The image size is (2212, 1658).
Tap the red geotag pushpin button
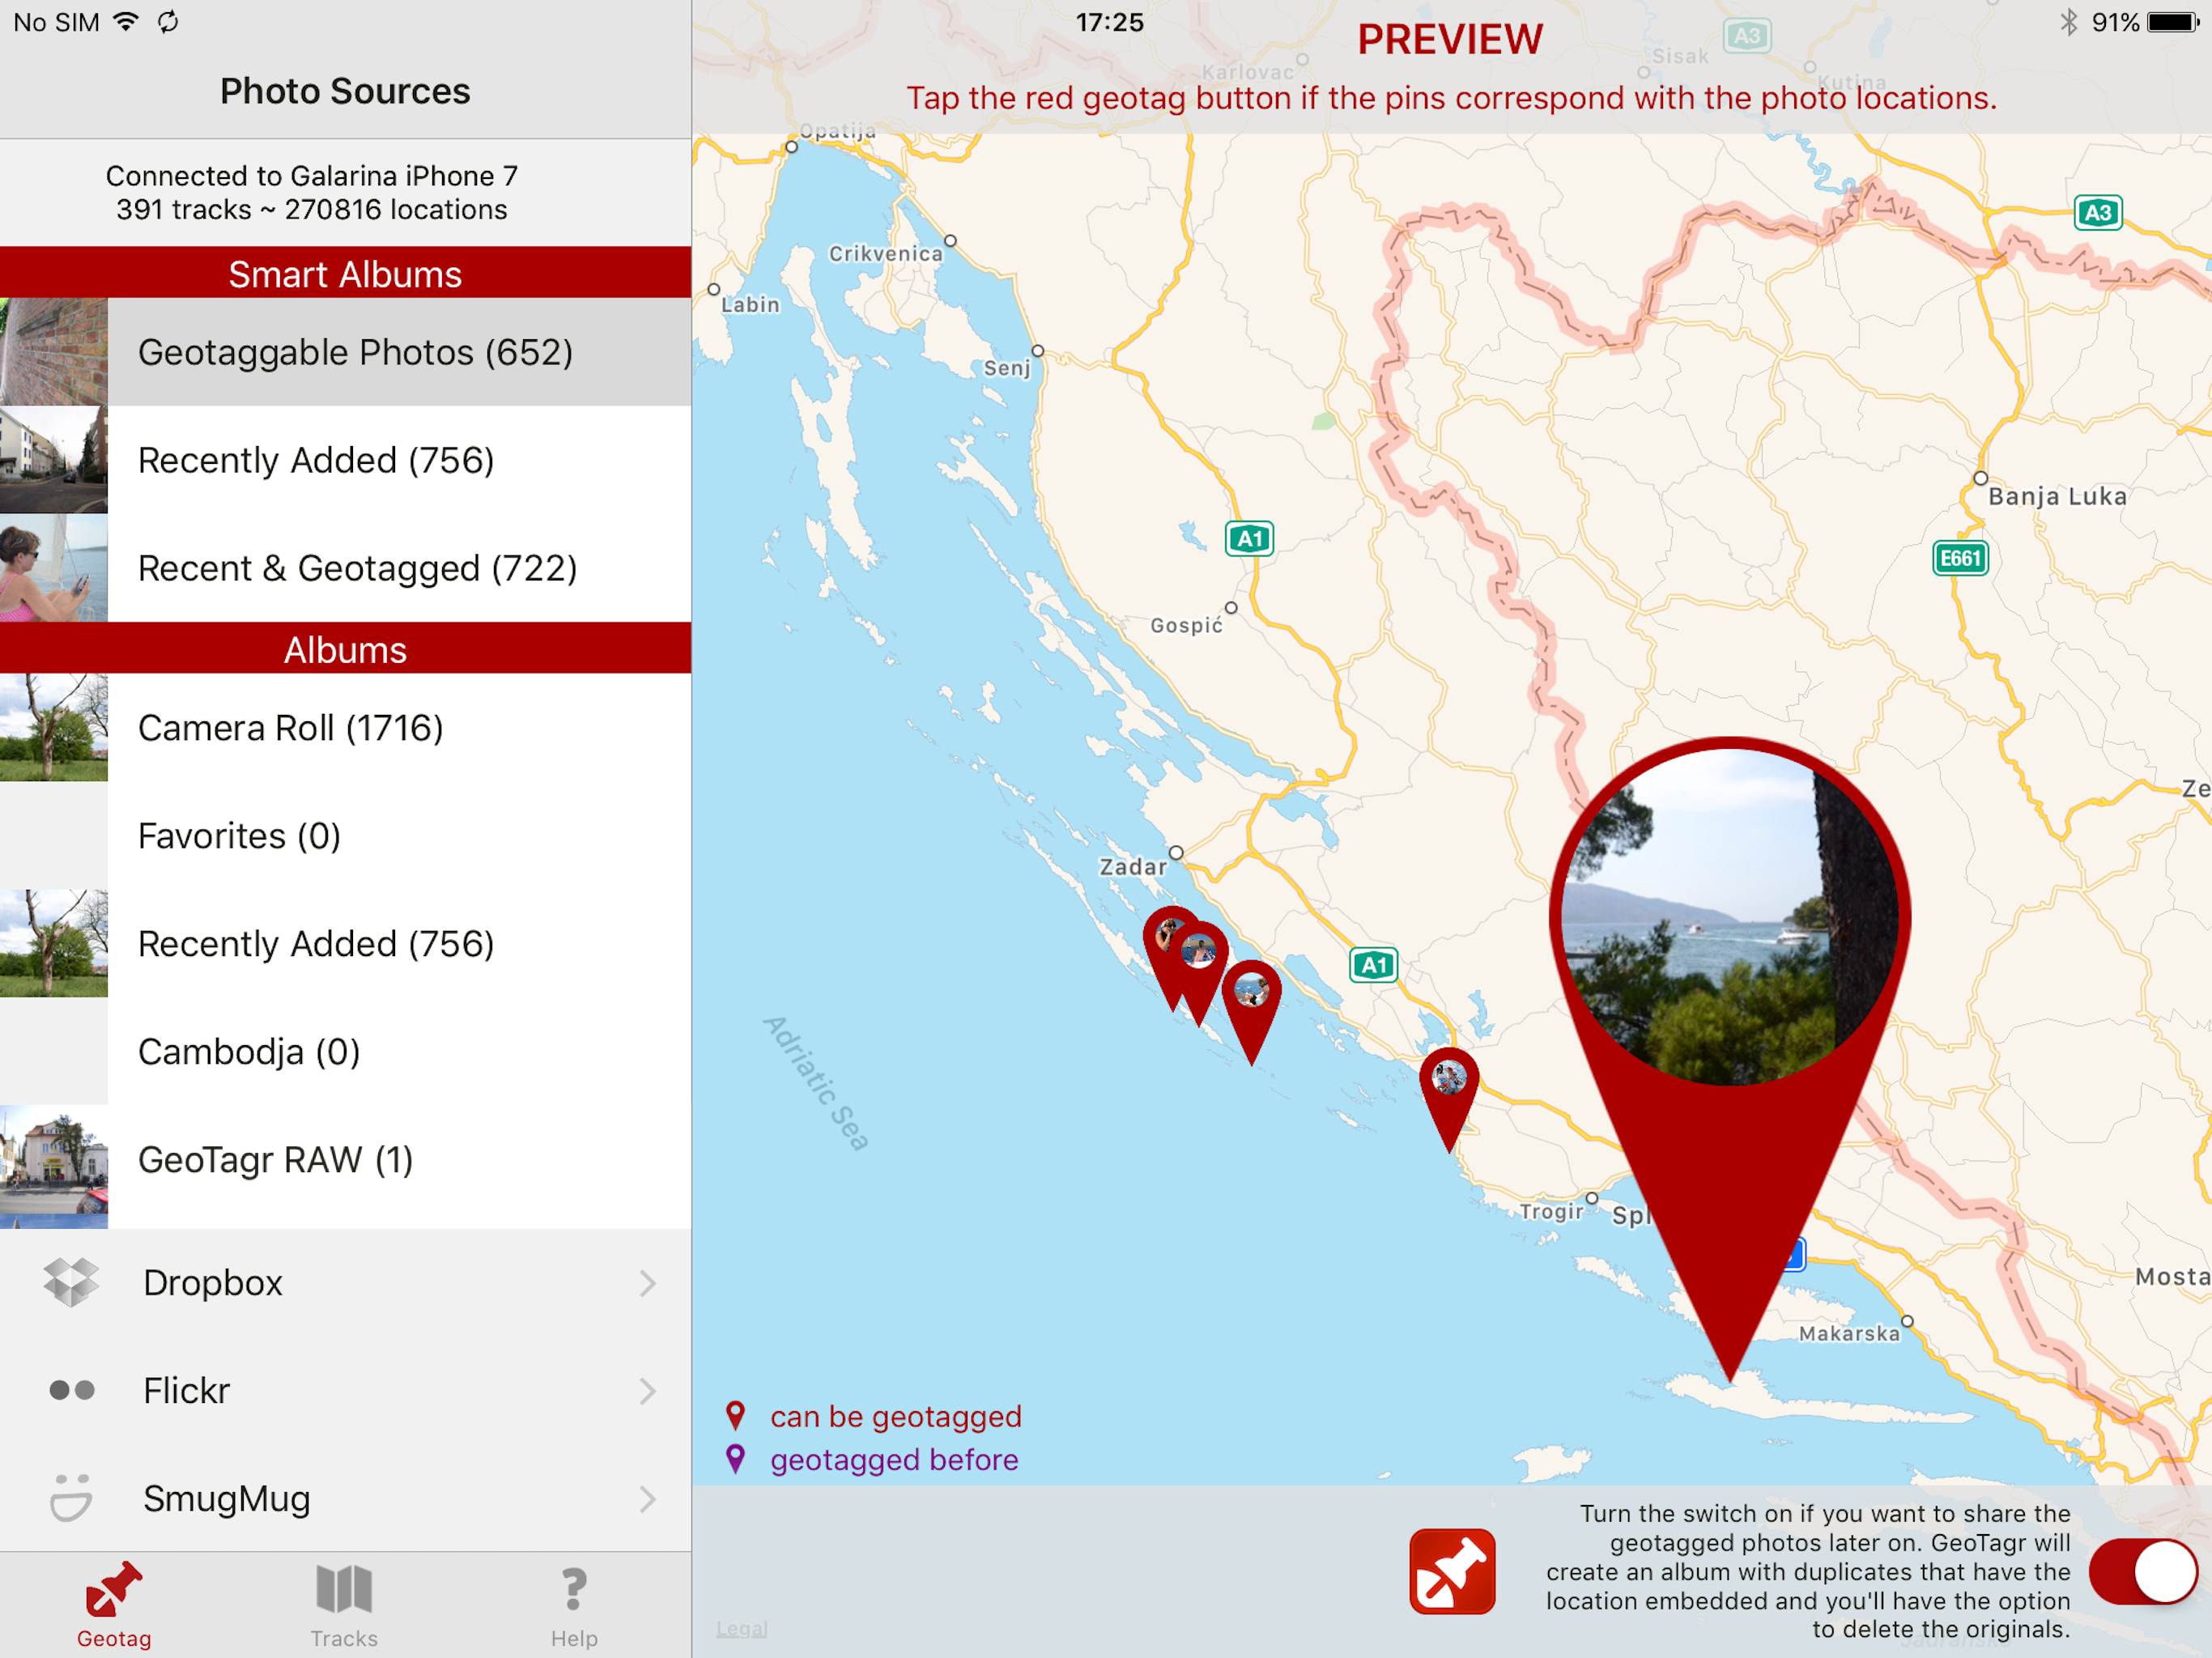pyautogui.click(x=1452, y=1571)
